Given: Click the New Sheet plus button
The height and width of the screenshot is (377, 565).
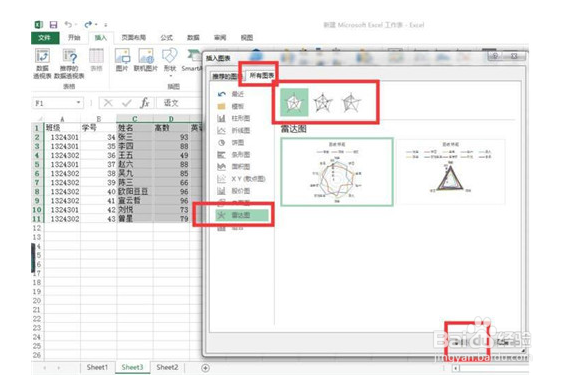Looking at the screenshot, I should (x=205, y=368).
